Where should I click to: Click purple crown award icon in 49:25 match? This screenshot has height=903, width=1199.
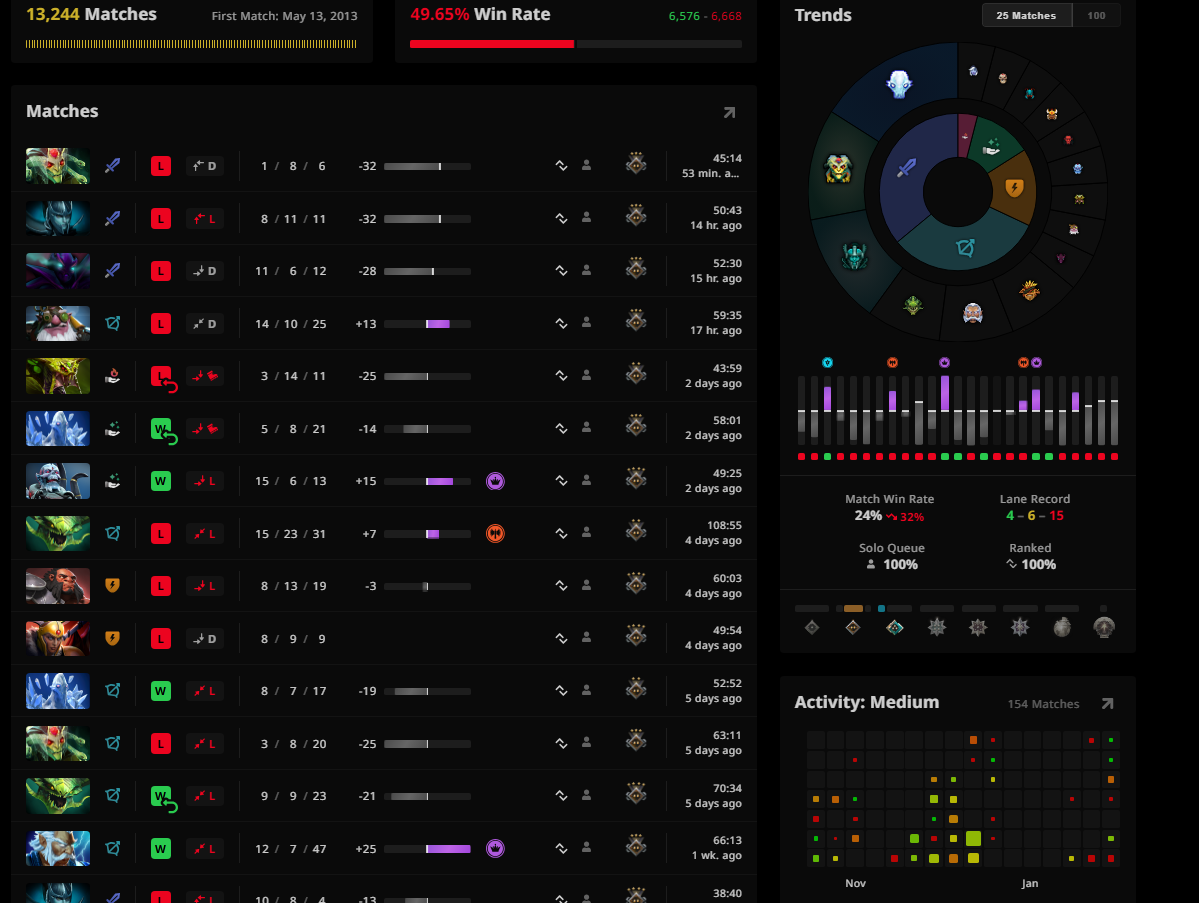coord(496,481)
